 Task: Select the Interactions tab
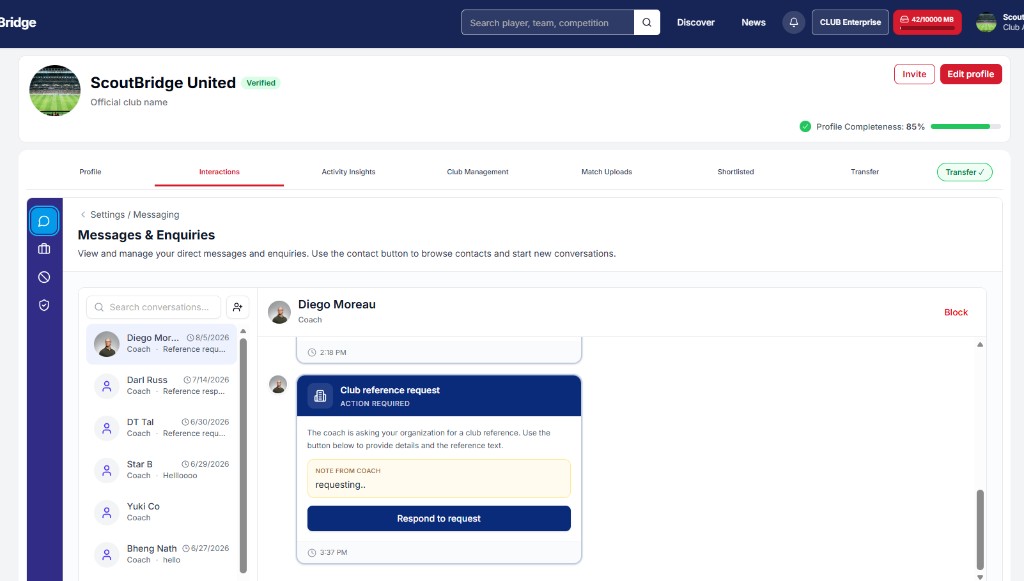tap(219, 172)
